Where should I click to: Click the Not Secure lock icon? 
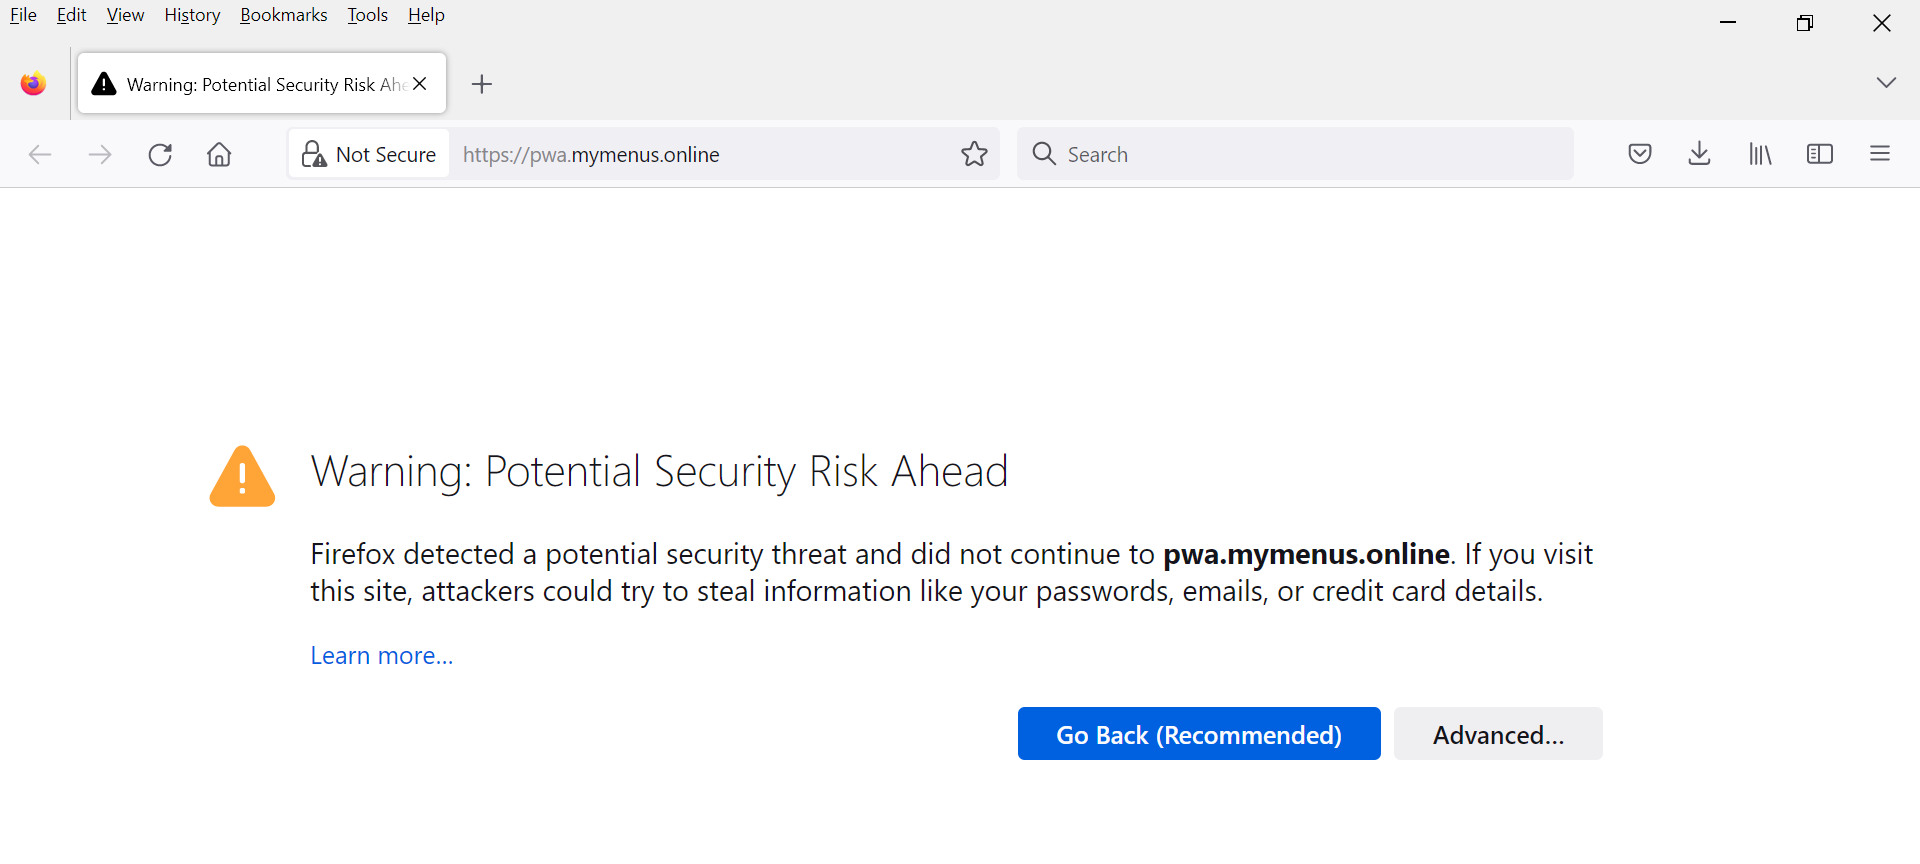314,154
